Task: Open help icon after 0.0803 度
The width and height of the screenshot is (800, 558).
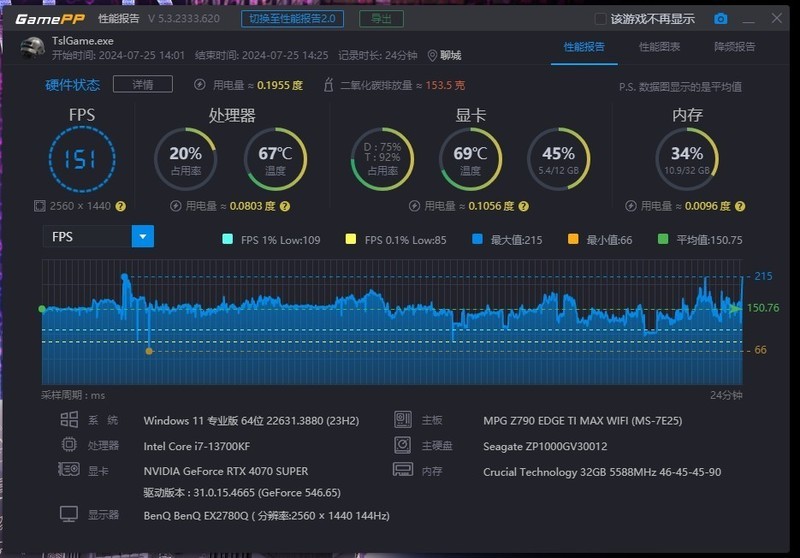Action: coord(285,206)
